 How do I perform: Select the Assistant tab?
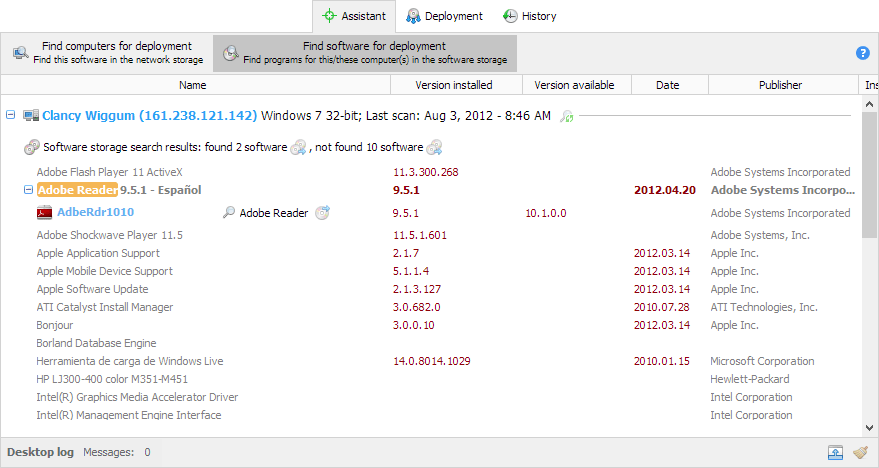354,16
